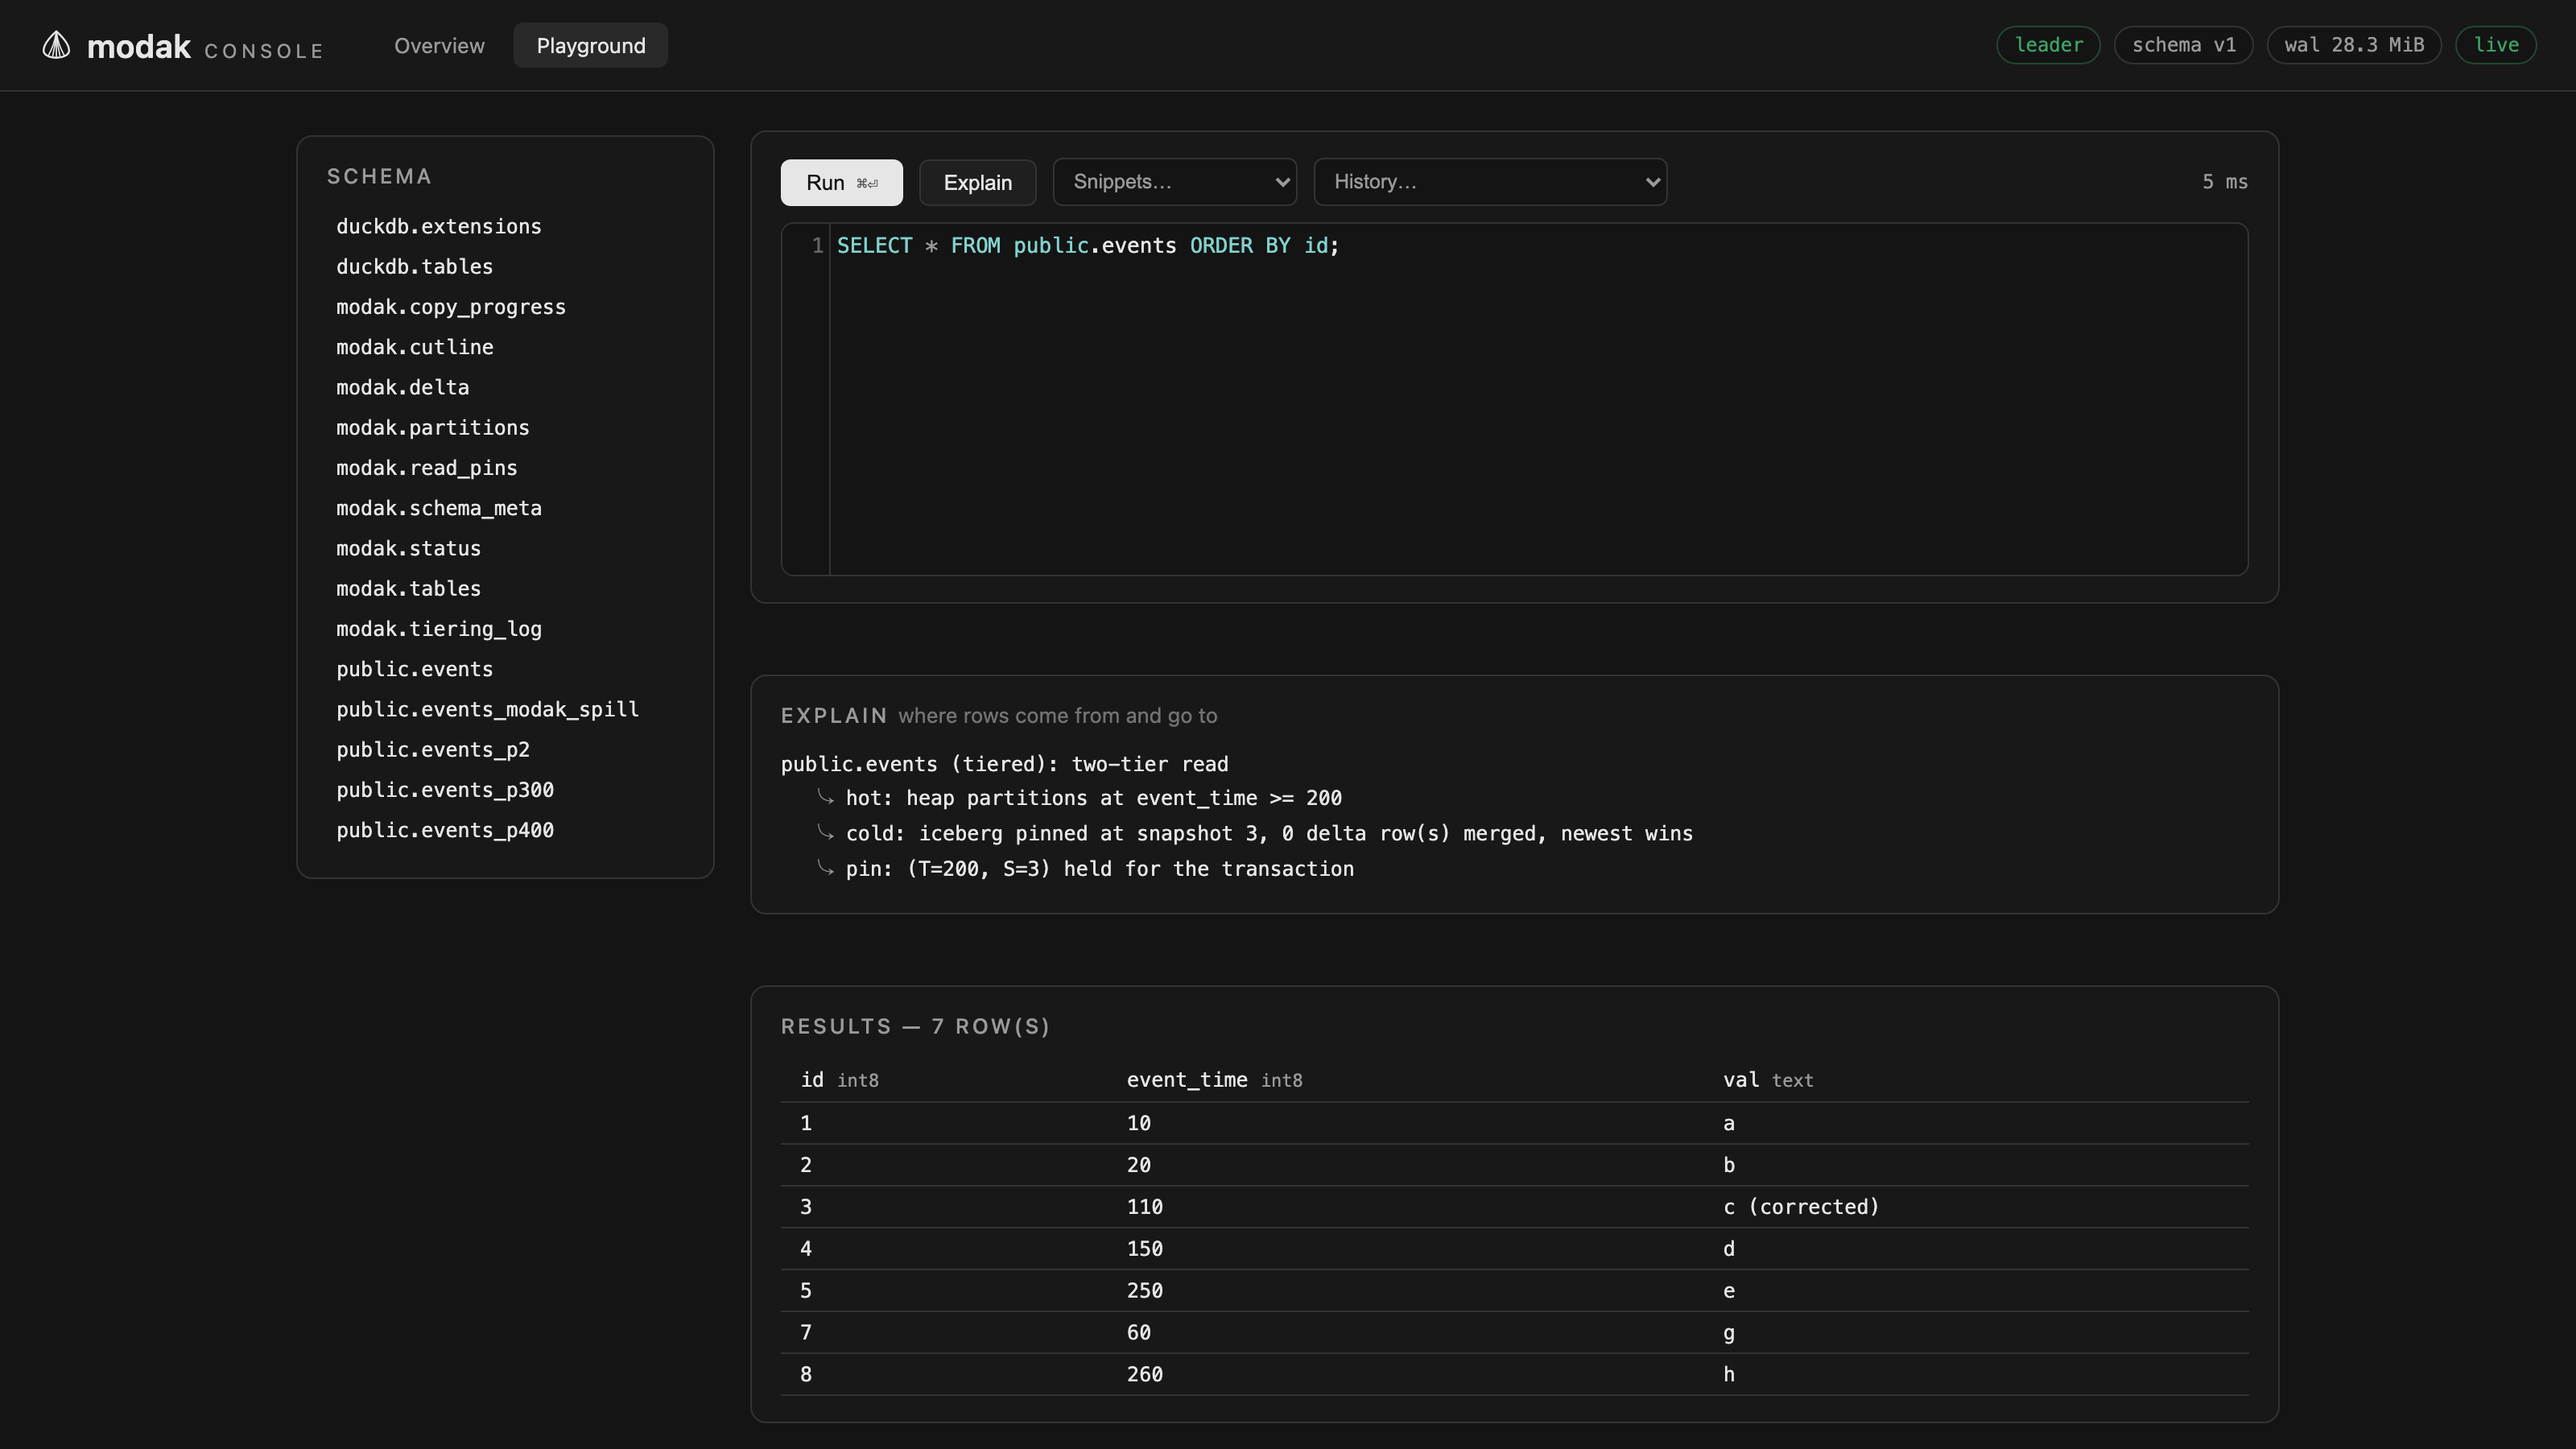Viewport: 2576px width, 1449px height.
Task: Click 'public.events (tiered): two-tier read' line
Action: (1004, 764)
